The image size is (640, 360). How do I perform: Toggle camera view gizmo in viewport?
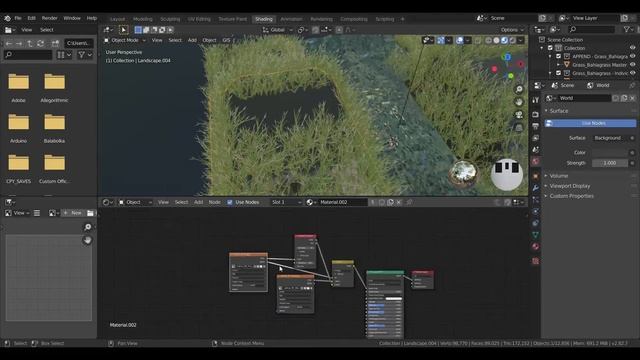[x=519, y=115]
